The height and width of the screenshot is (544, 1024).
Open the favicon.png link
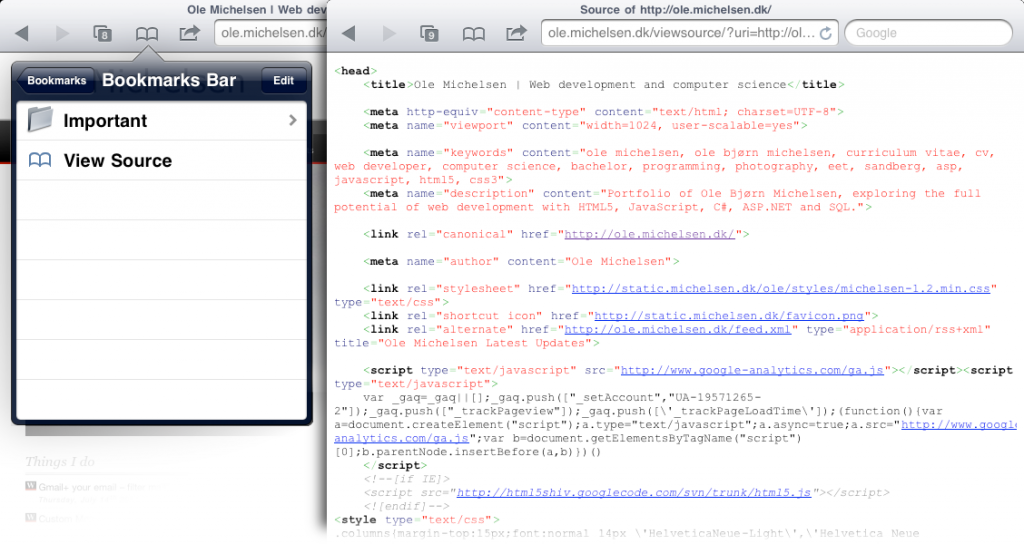click(729, 316)
